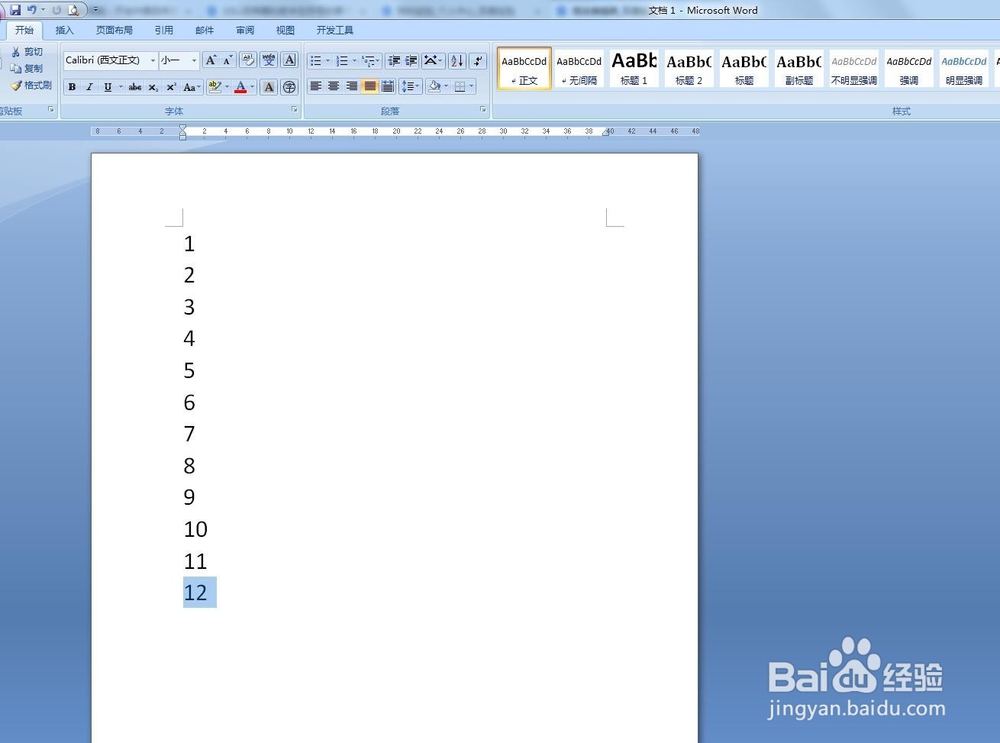This screenshot has height=743, width=1000.
Task: Apply a numbered list
Action: [x=343, y=61]
